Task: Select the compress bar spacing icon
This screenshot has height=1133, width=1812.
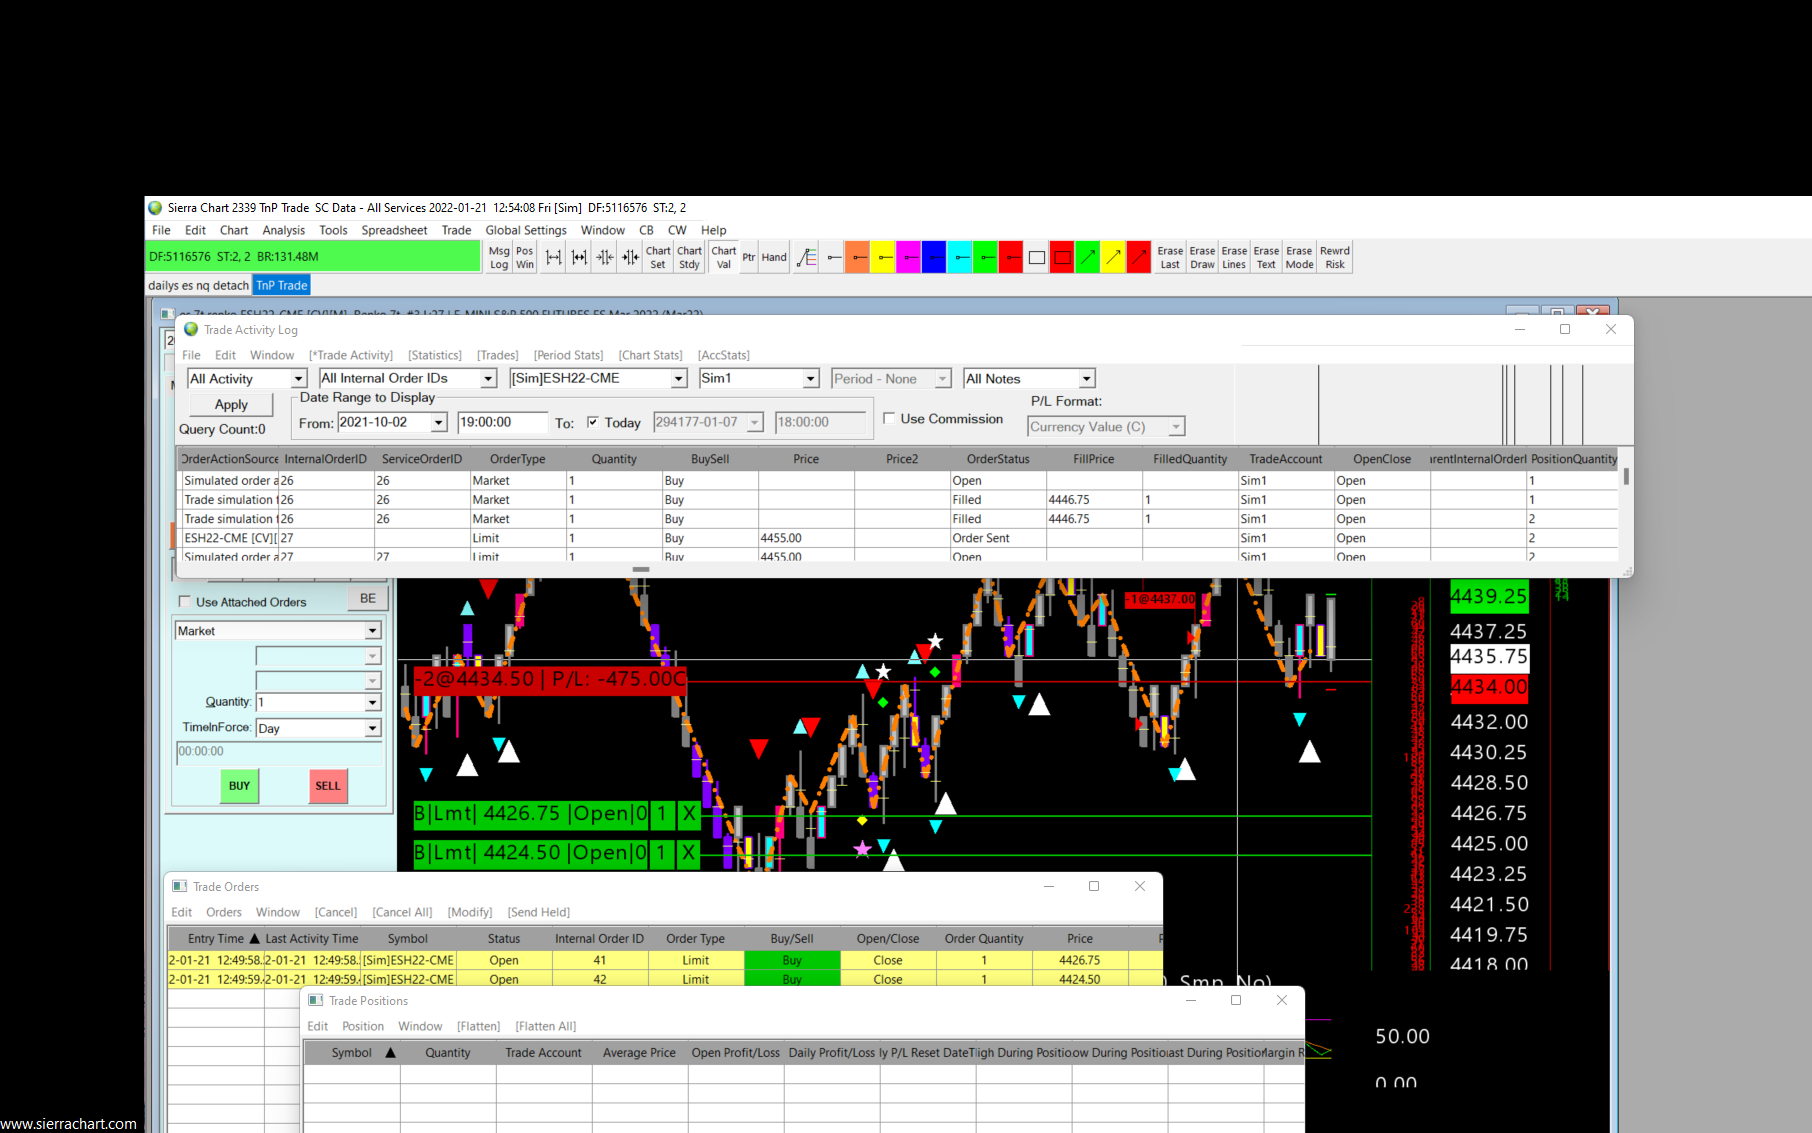Action: point(605,258)
